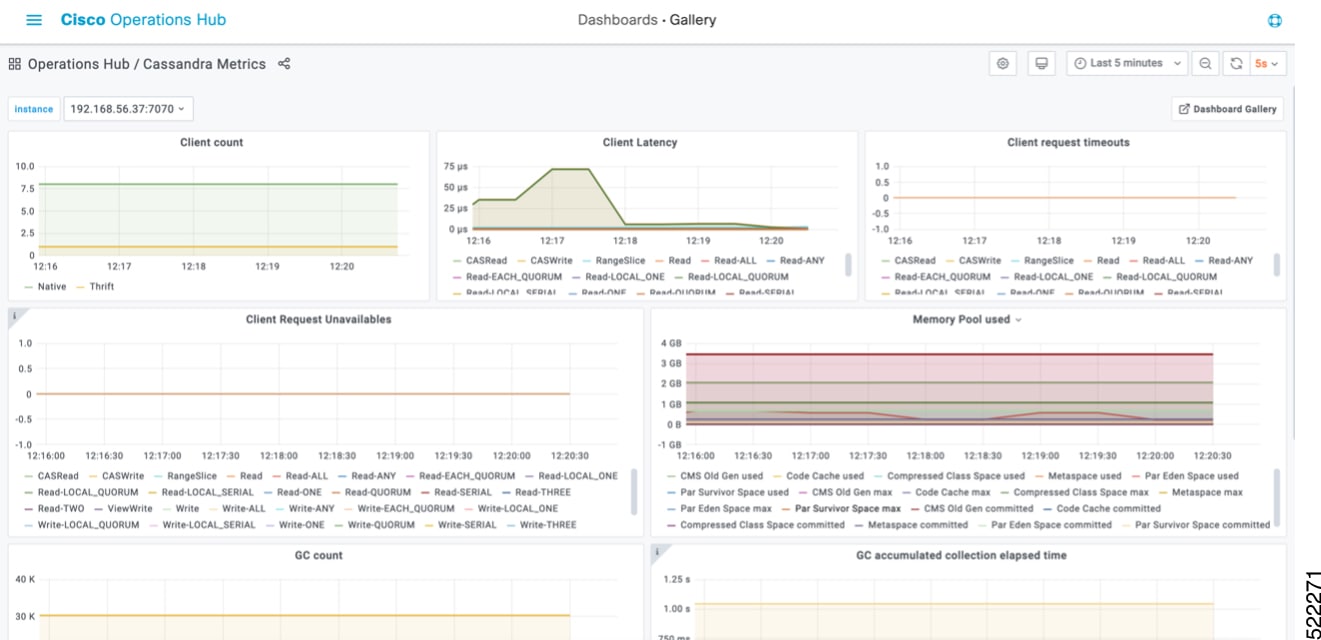
Task: Click the Client Latency peak on graph
Action: (x=570, y=169)
